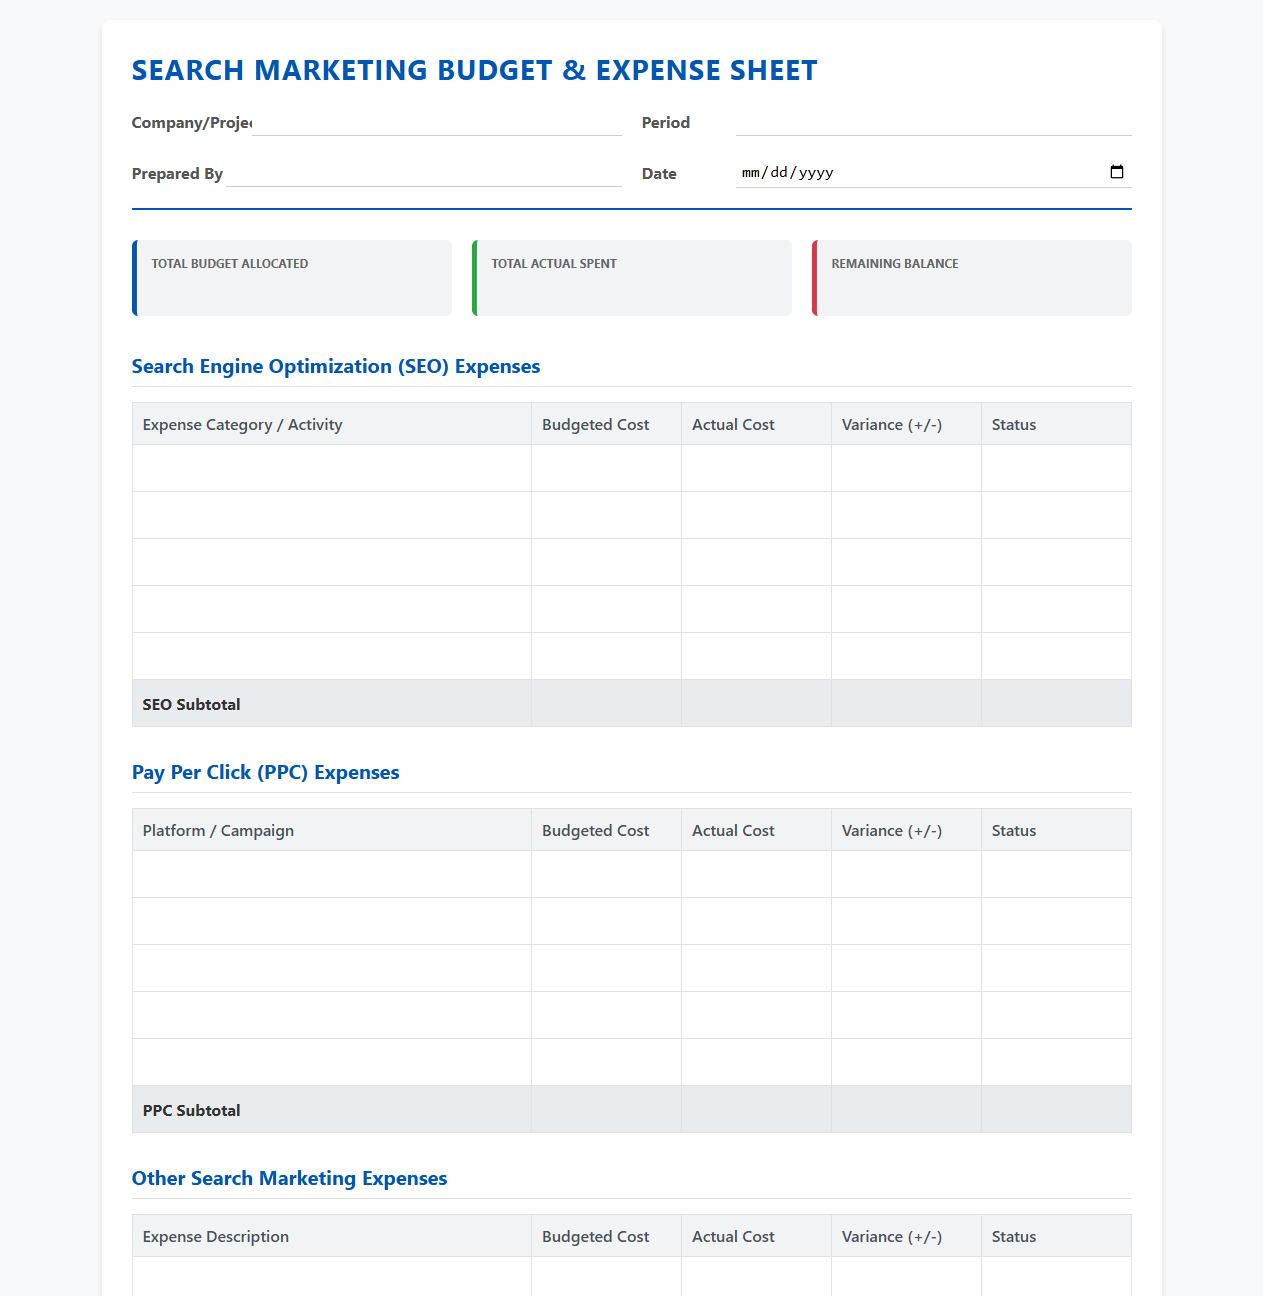
Task: Click the Other Search Marketing Expenses heading
Action: click(x=290, y=1178)
